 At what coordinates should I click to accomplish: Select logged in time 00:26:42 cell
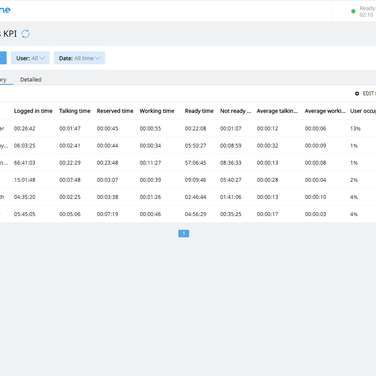[x=24, y=128]
